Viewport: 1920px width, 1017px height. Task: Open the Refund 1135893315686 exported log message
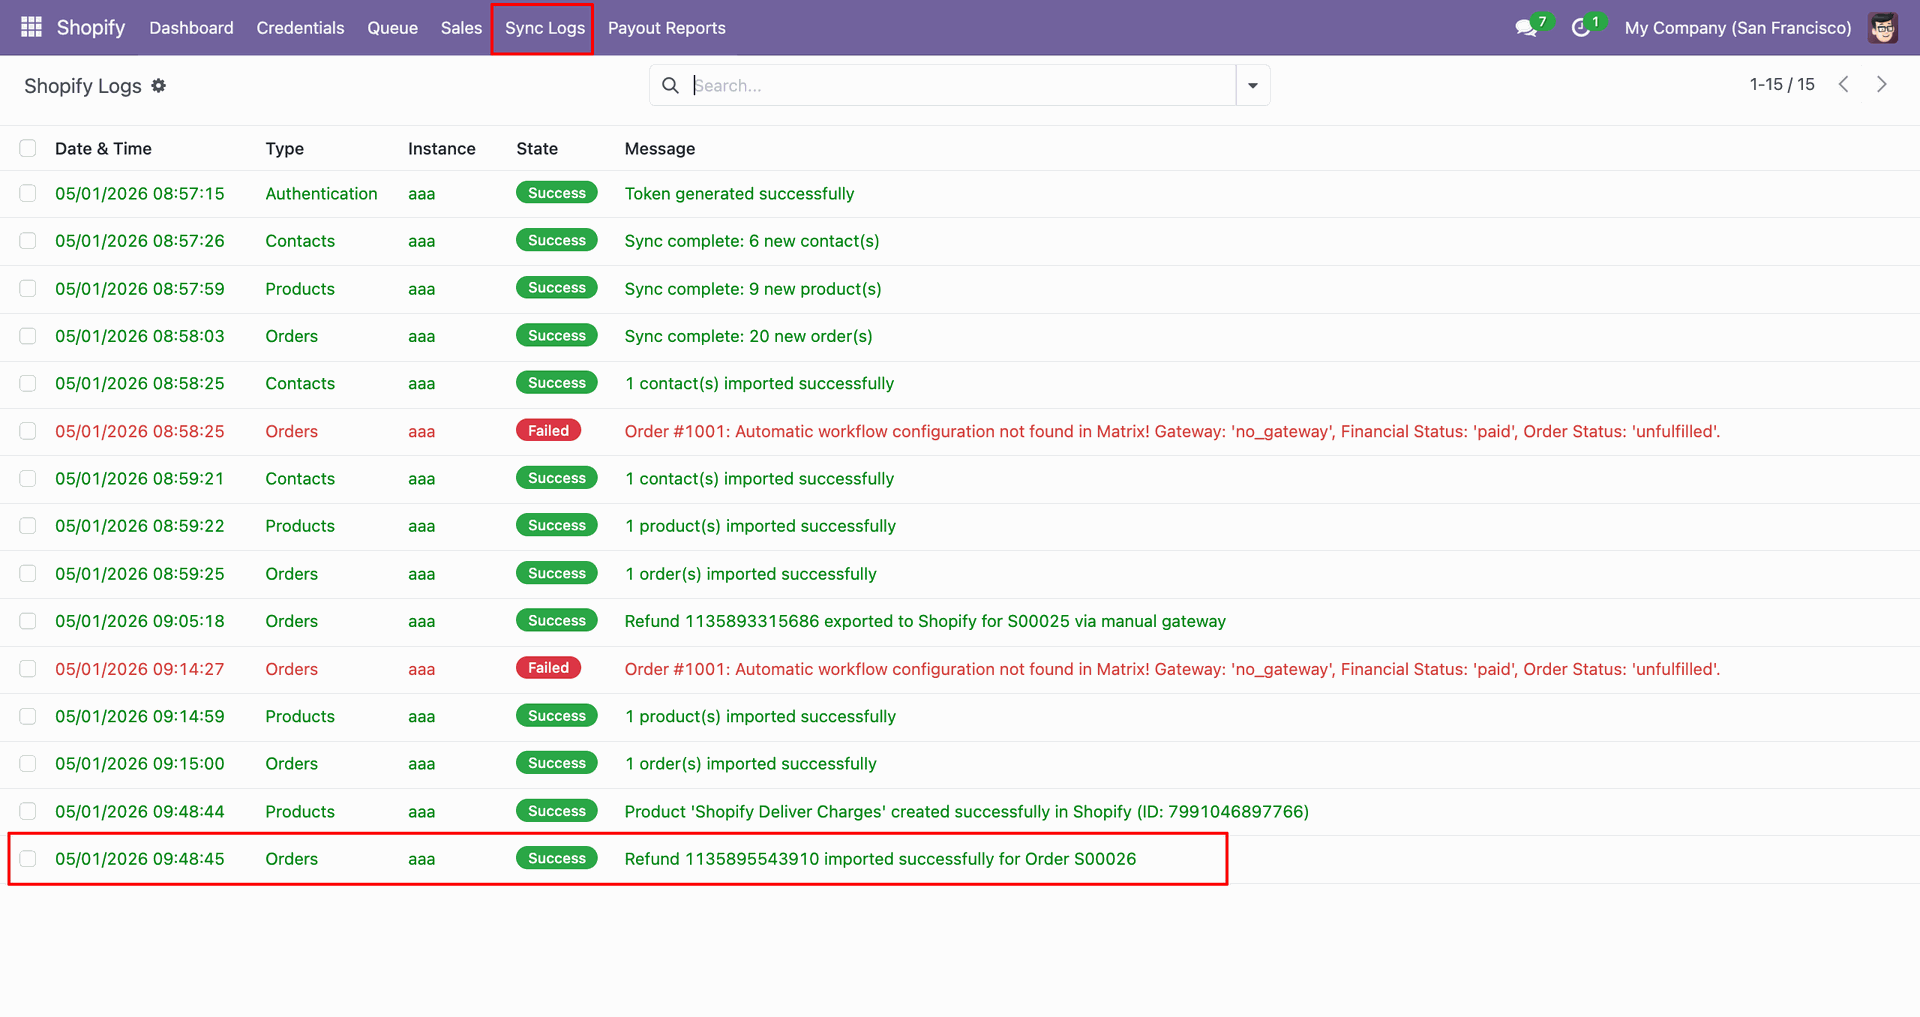point(925,621)
